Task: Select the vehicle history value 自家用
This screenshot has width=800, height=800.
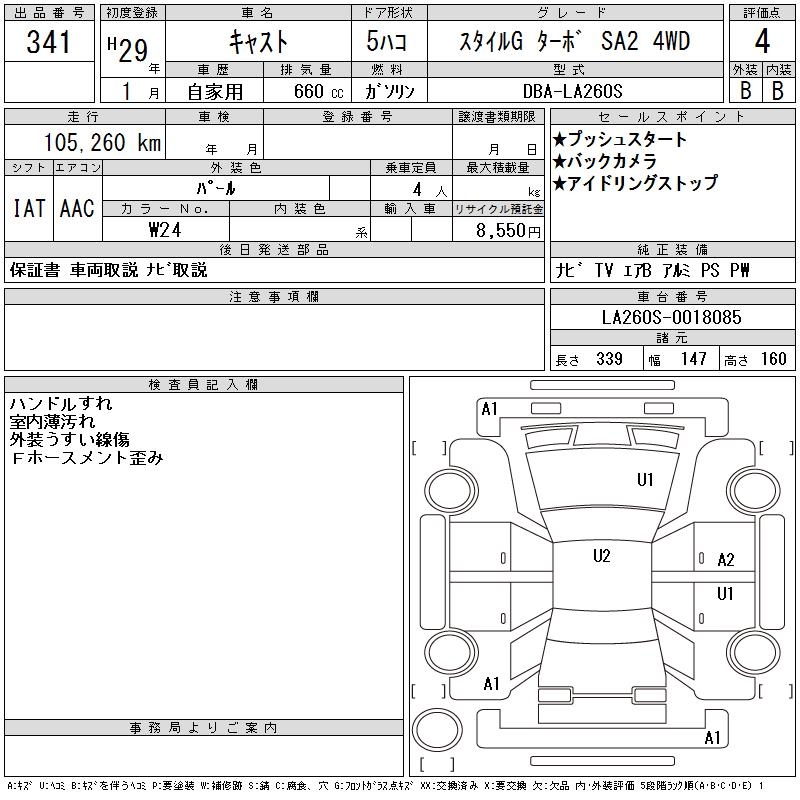Action: click(x=215, y=92)
